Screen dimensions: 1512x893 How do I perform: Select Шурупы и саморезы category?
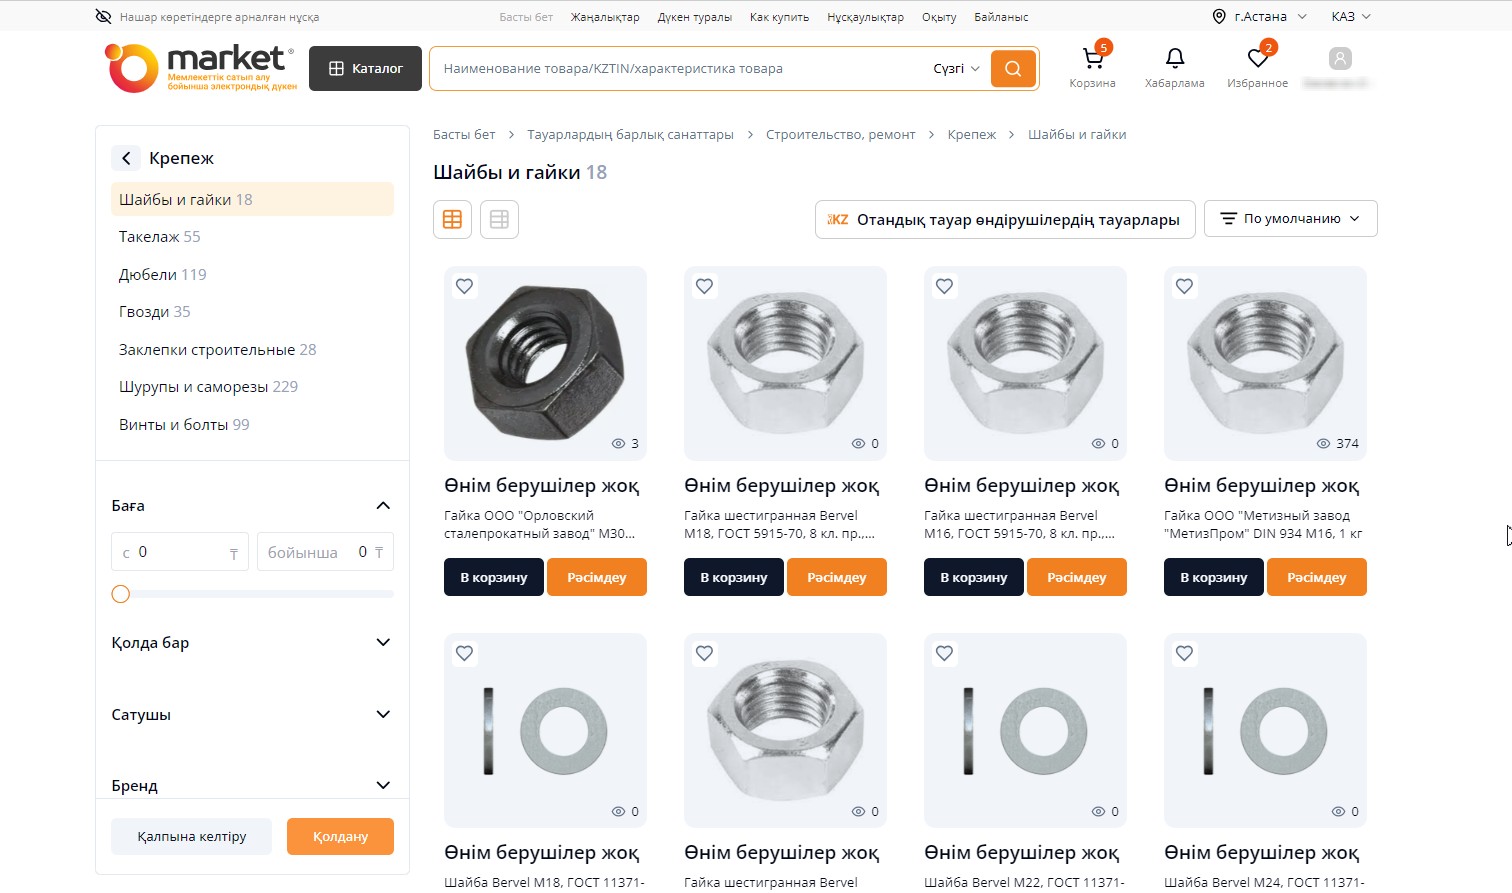click(208, 387)
